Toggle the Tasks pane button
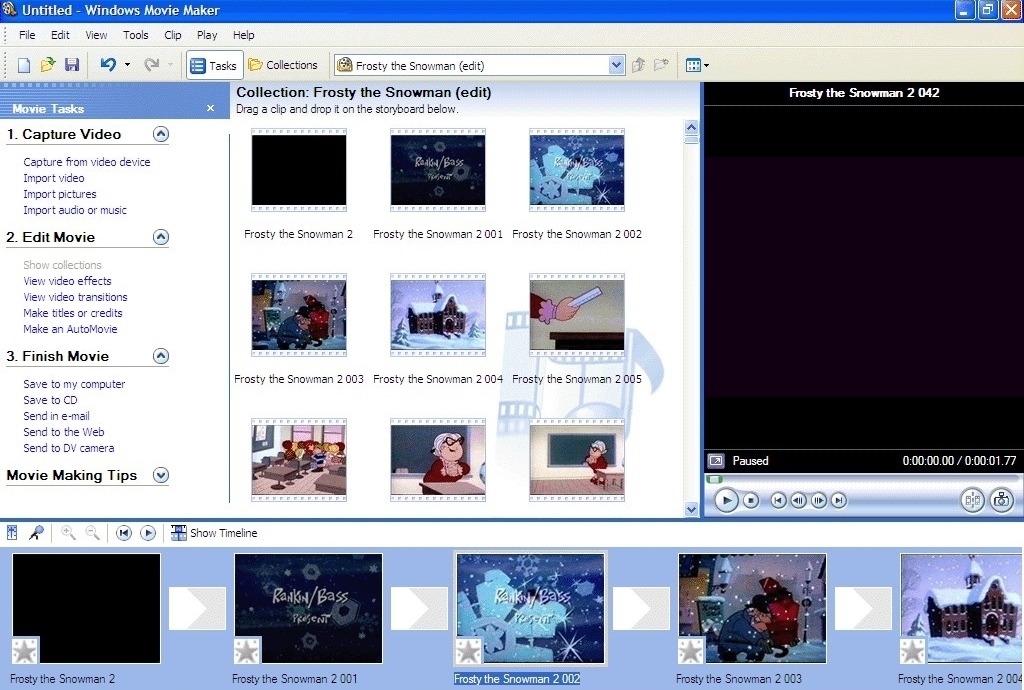The width and height of the screenshot is (1024, 690). tap(214, 65)
